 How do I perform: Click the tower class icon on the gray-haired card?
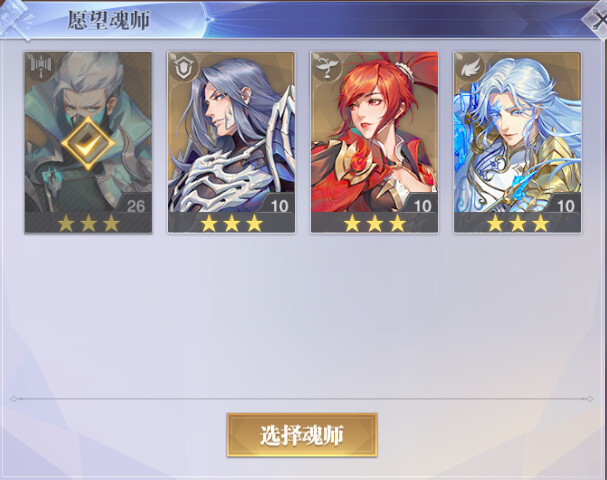(41, 66)
